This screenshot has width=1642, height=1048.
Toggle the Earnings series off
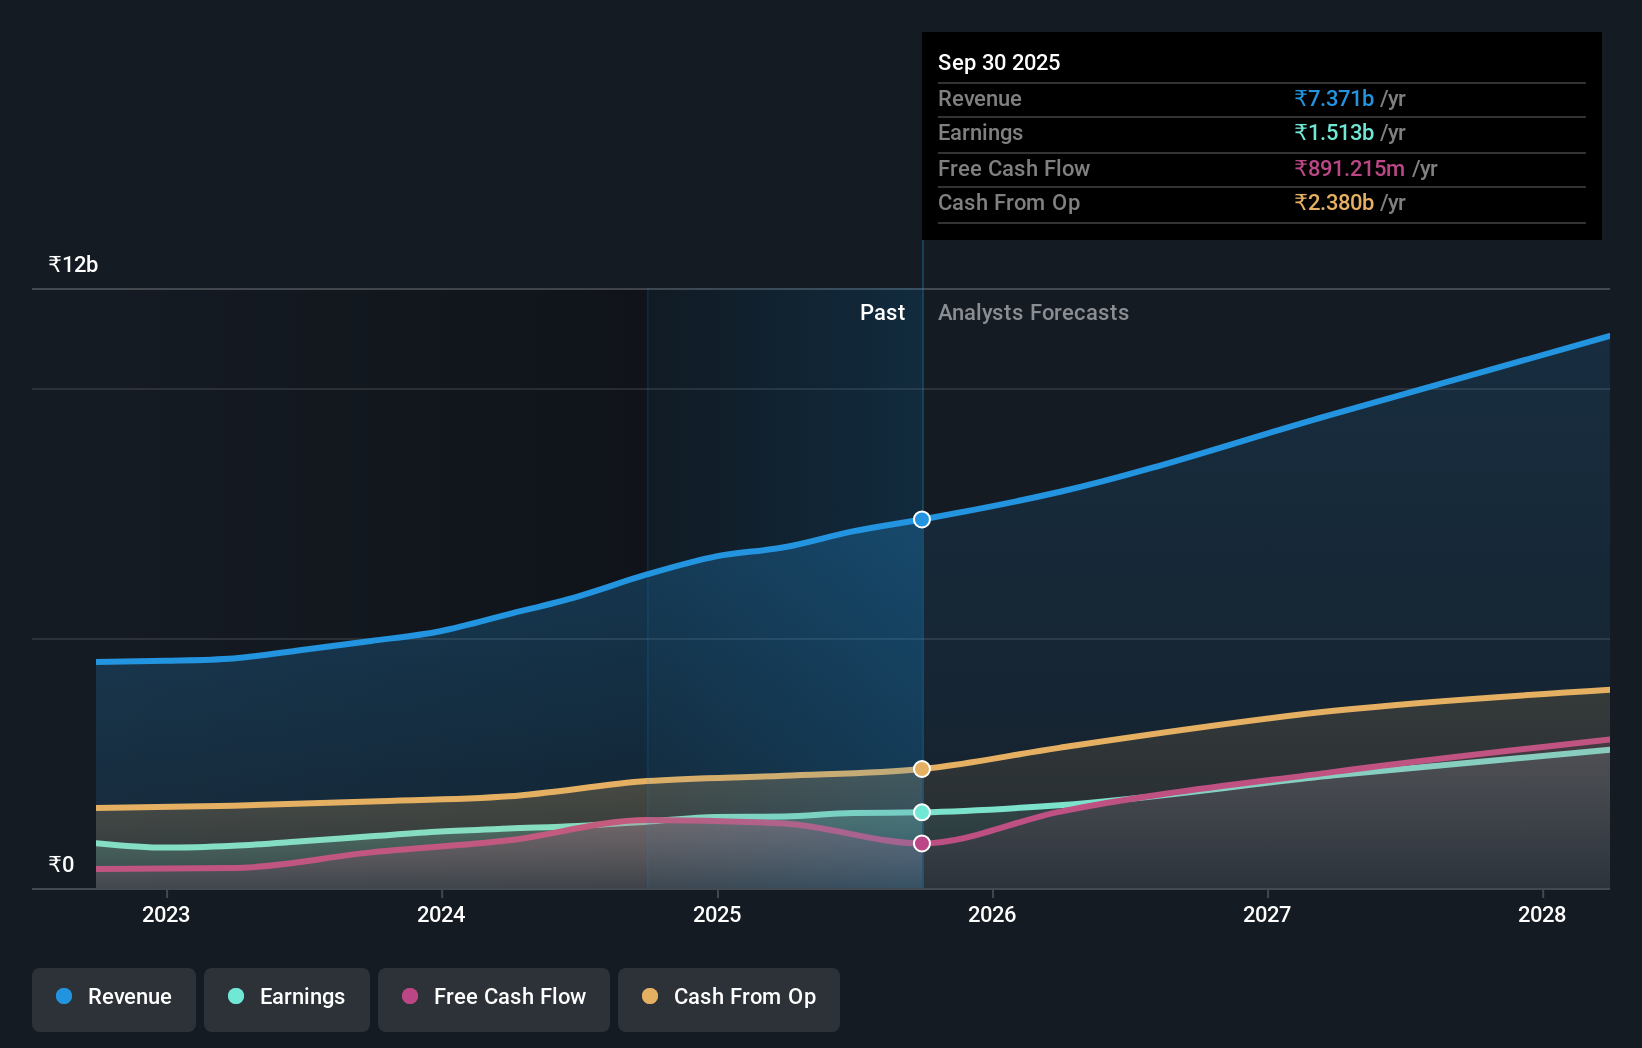pyautogui.click(x=287, y=999)
